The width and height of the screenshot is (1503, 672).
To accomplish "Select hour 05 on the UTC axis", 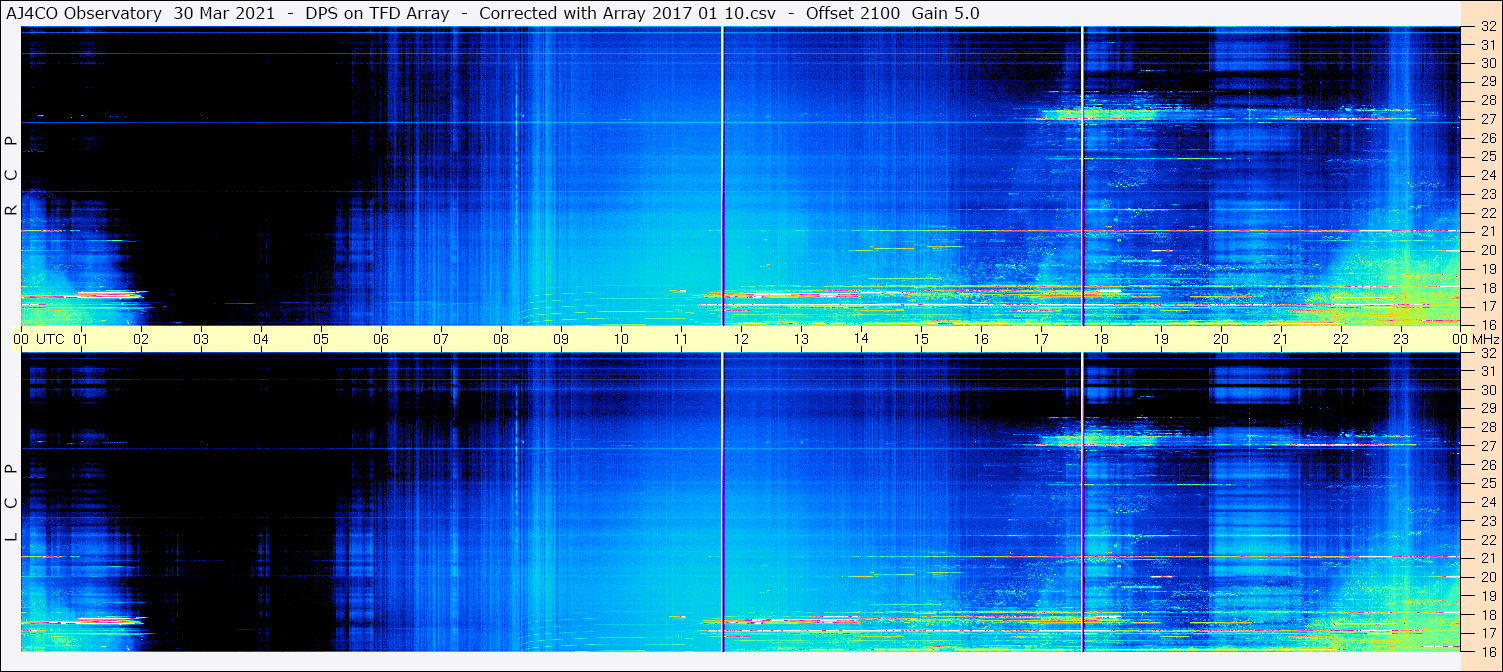I will click(321, 339).
